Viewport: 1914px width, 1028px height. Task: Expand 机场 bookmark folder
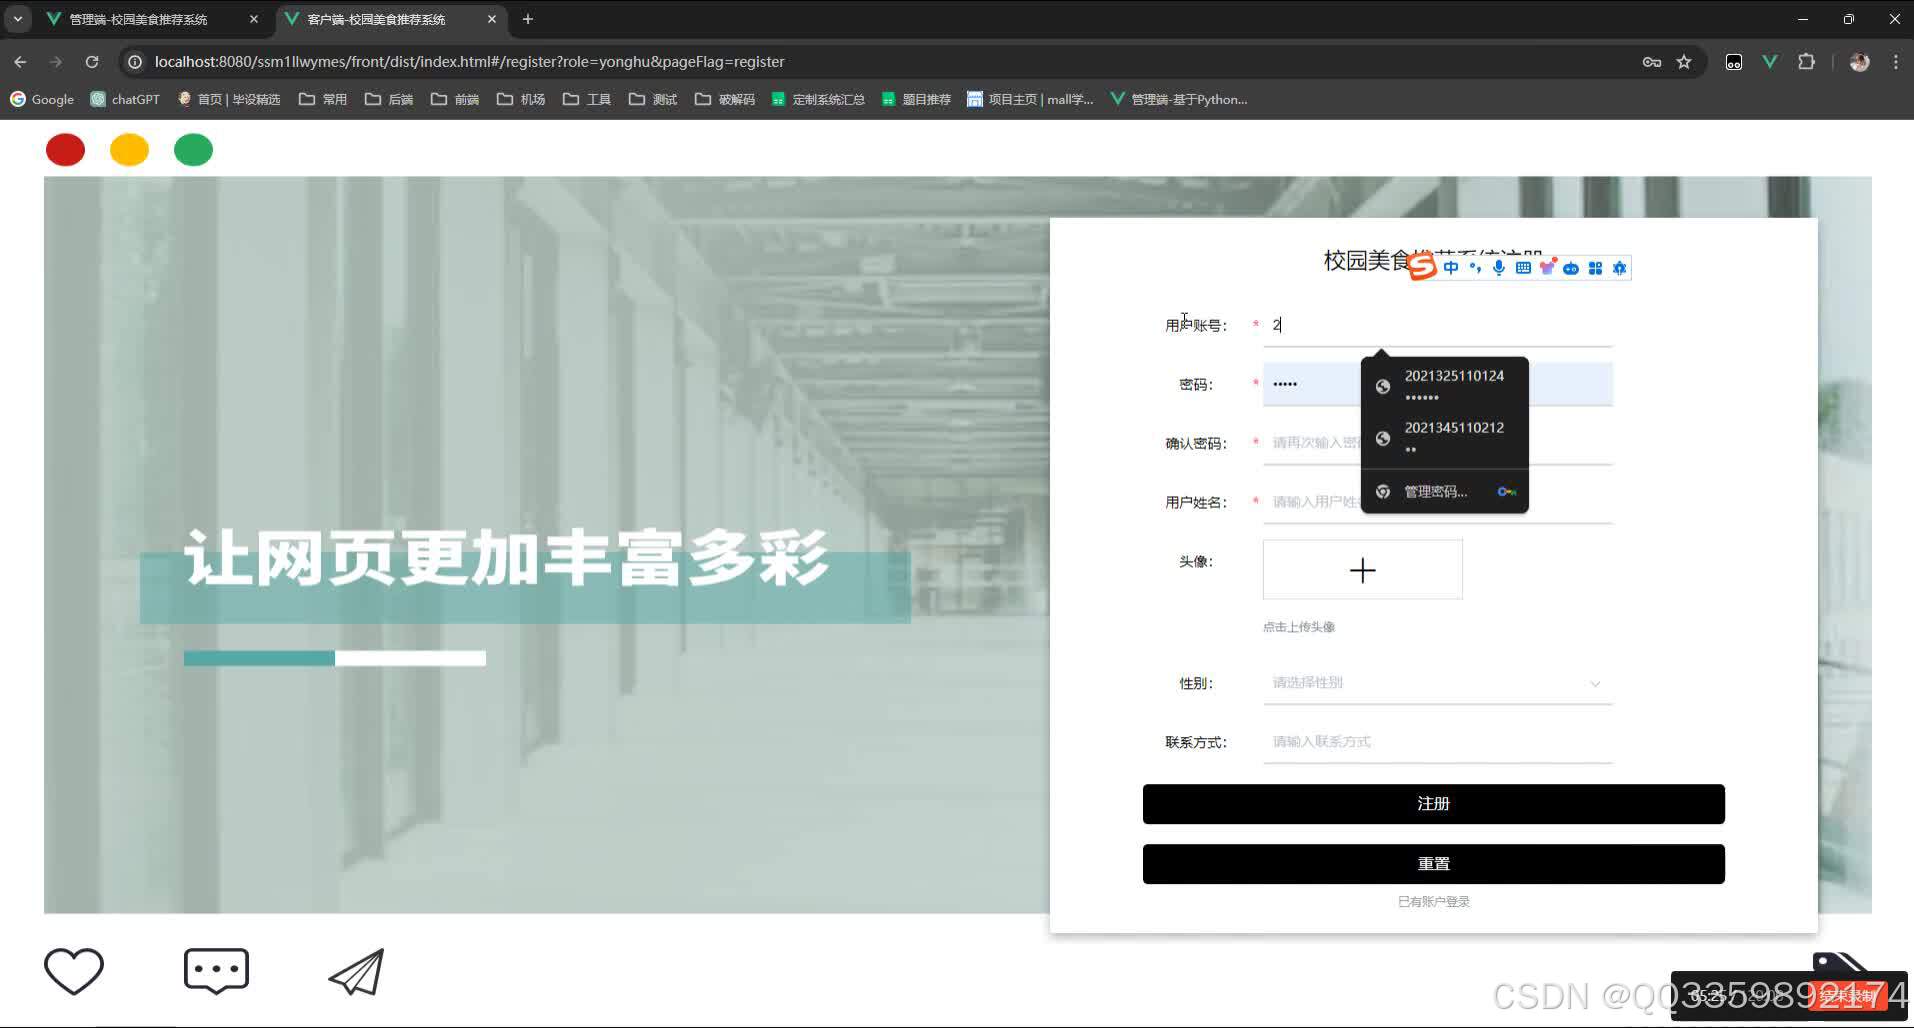click(x=521, y=99)
